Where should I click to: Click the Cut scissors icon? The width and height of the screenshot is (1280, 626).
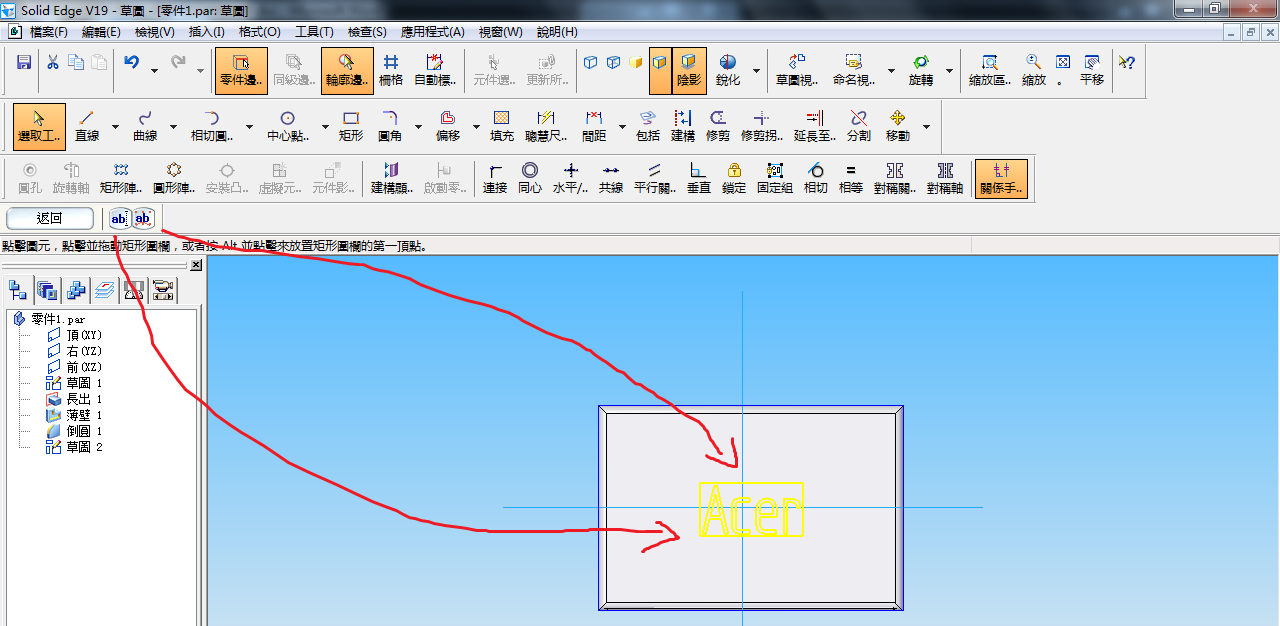(x=53, y=62)
